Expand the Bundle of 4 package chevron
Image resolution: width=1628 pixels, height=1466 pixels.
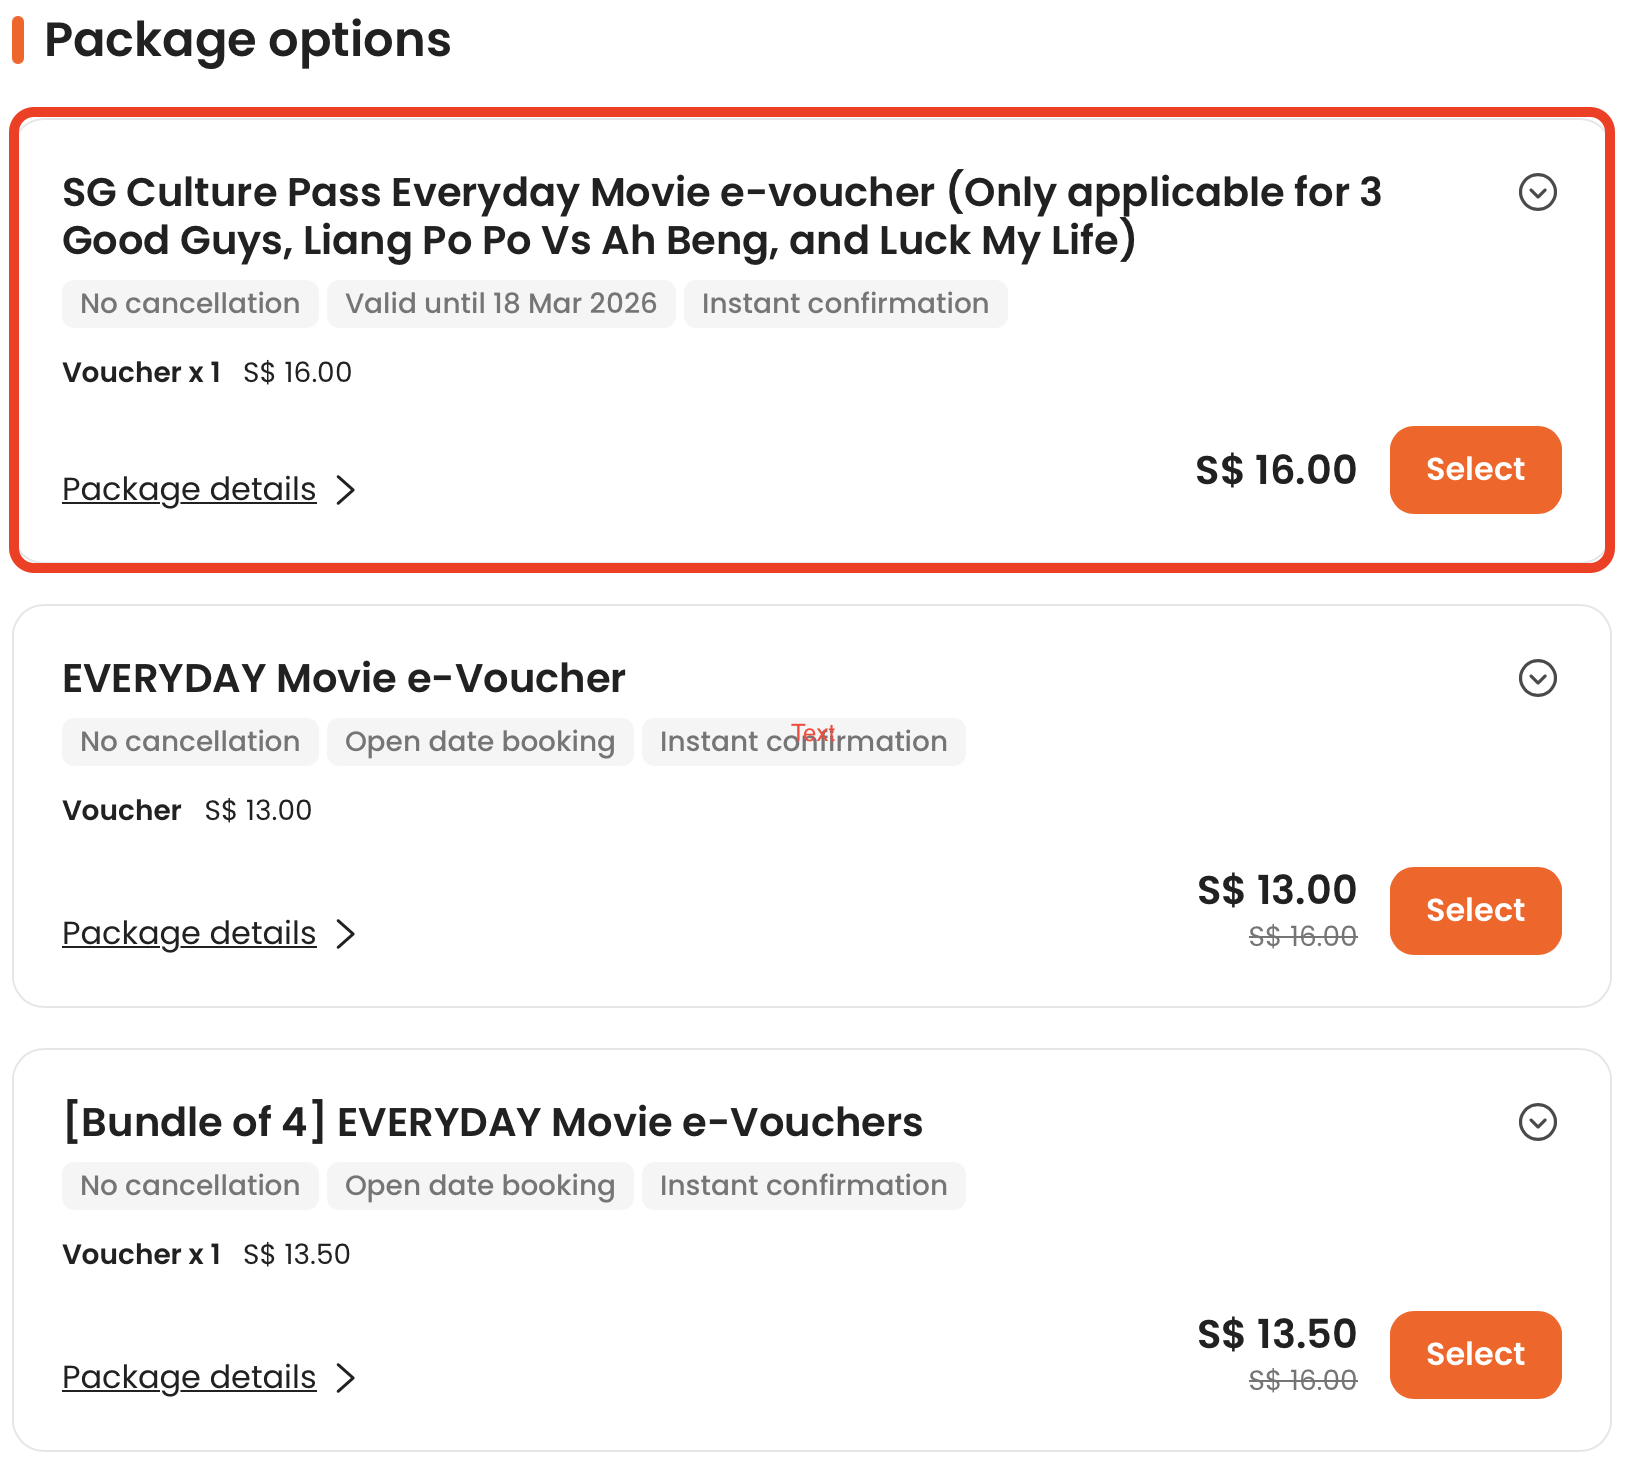coord(1537,1122)
